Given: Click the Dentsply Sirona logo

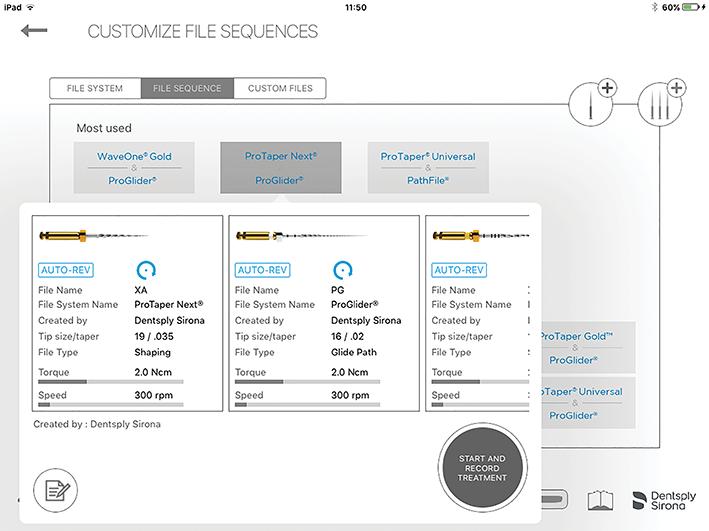Looking at the screenshot, I should pyautogui.click(x=664, y=500).
